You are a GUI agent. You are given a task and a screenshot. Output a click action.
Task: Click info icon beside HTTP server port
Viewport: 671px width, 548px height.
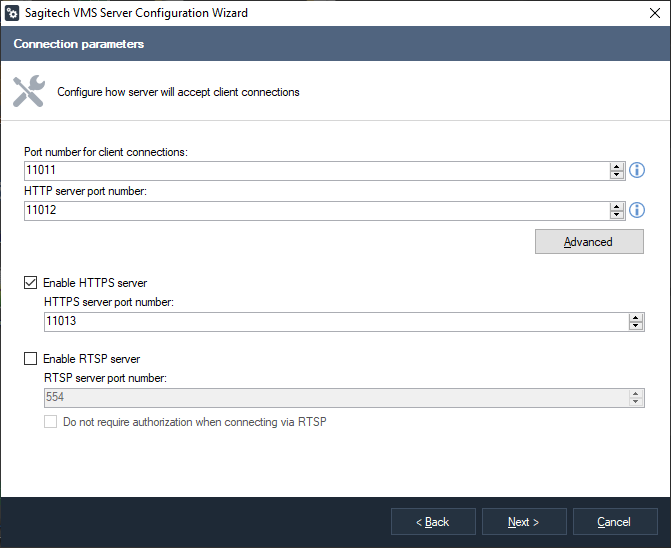636,211
